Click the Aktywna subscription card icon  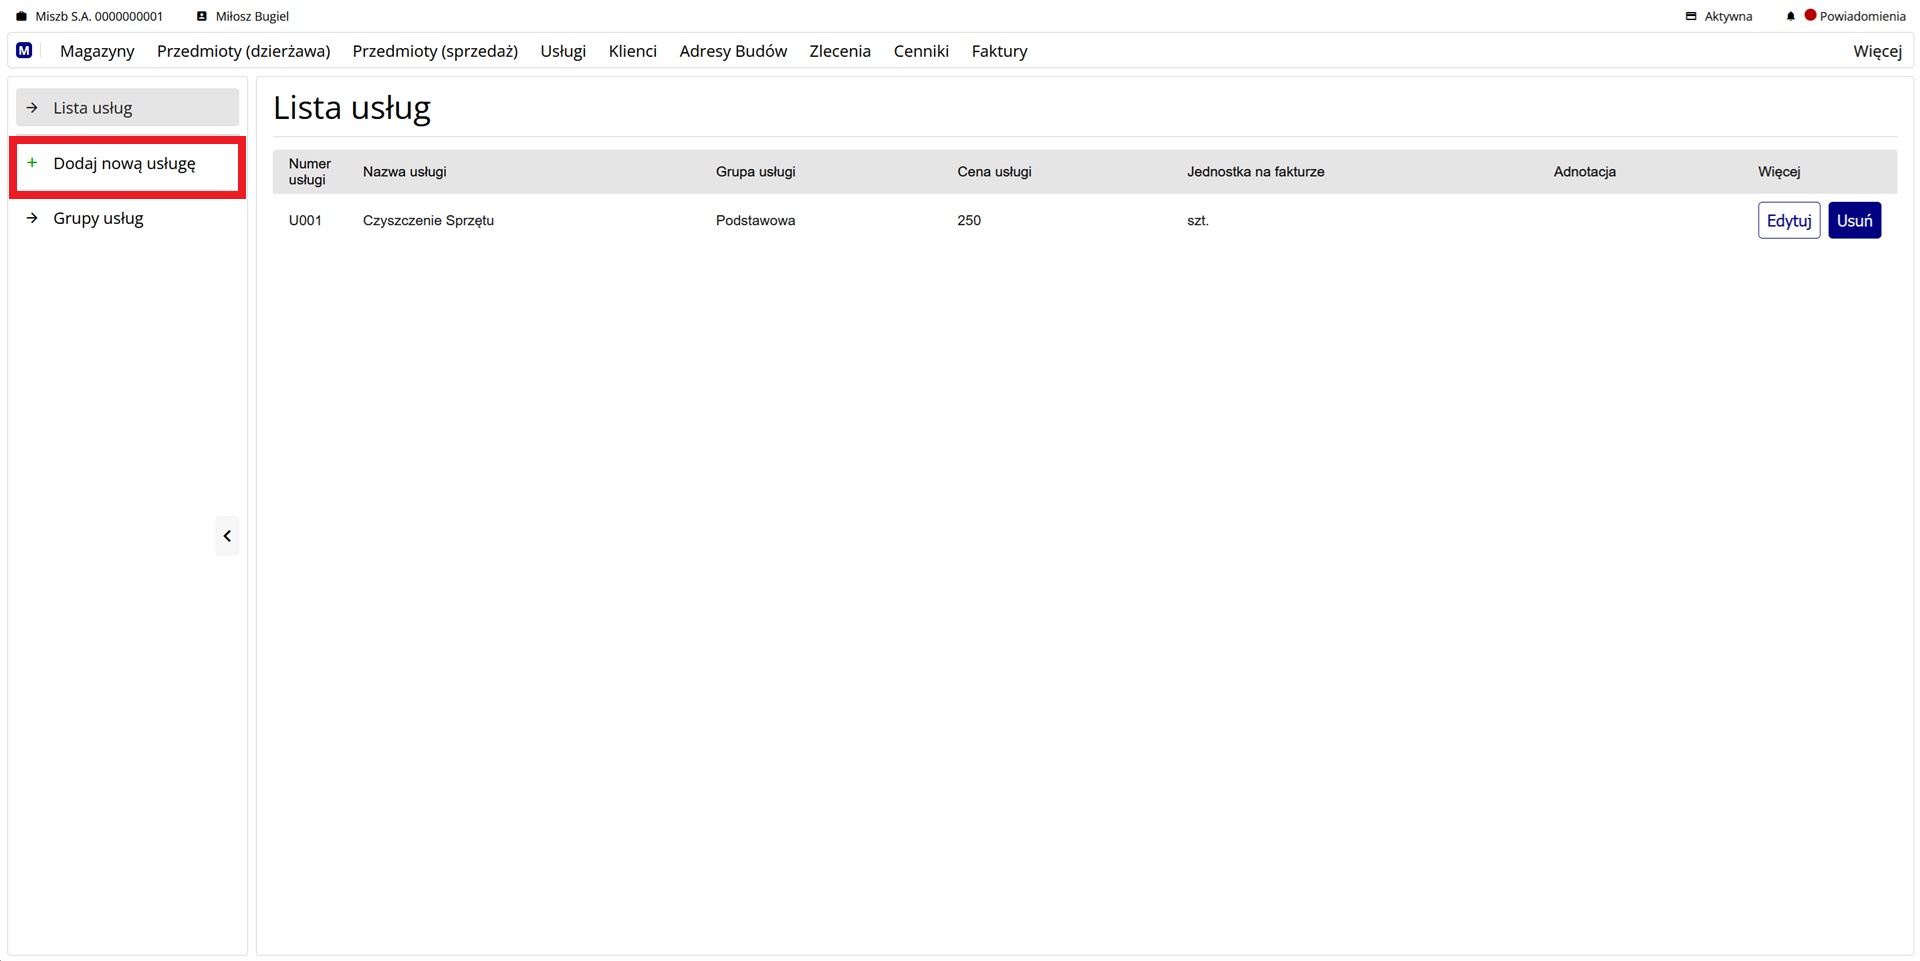[1691, 16]
